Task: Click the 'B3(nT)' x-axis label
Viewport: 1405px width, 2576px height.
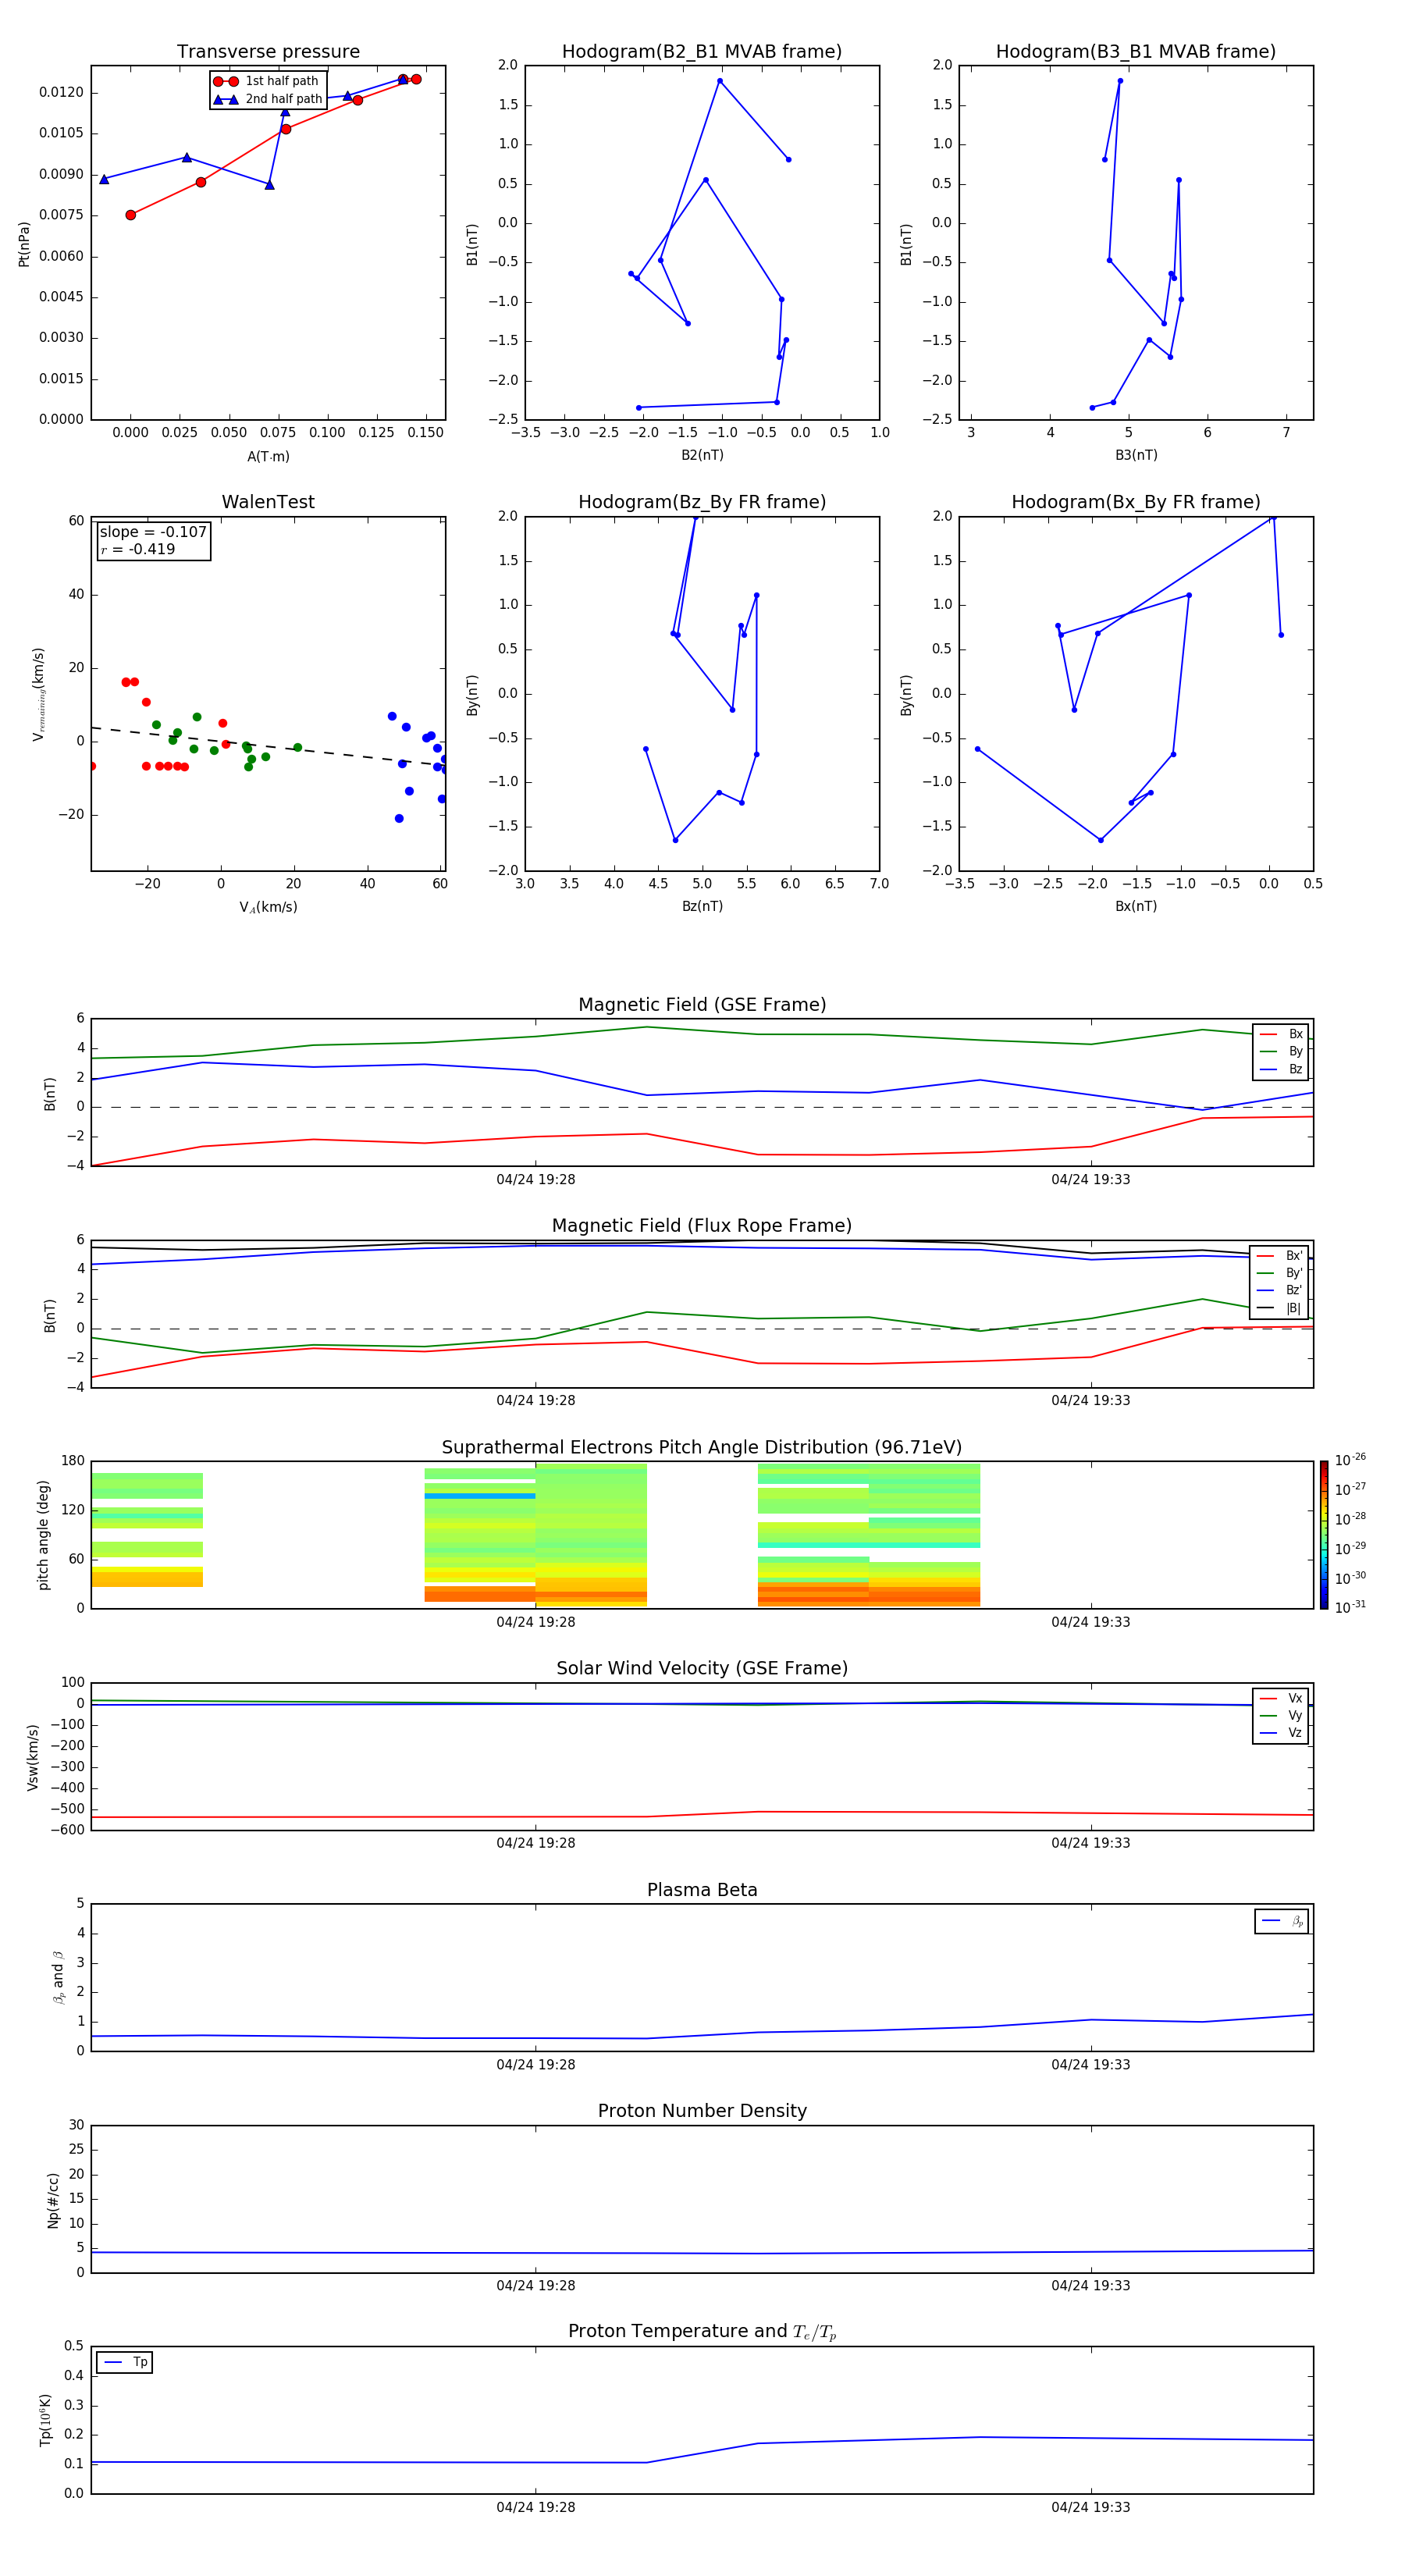Action: click(x=1136, y=456)
